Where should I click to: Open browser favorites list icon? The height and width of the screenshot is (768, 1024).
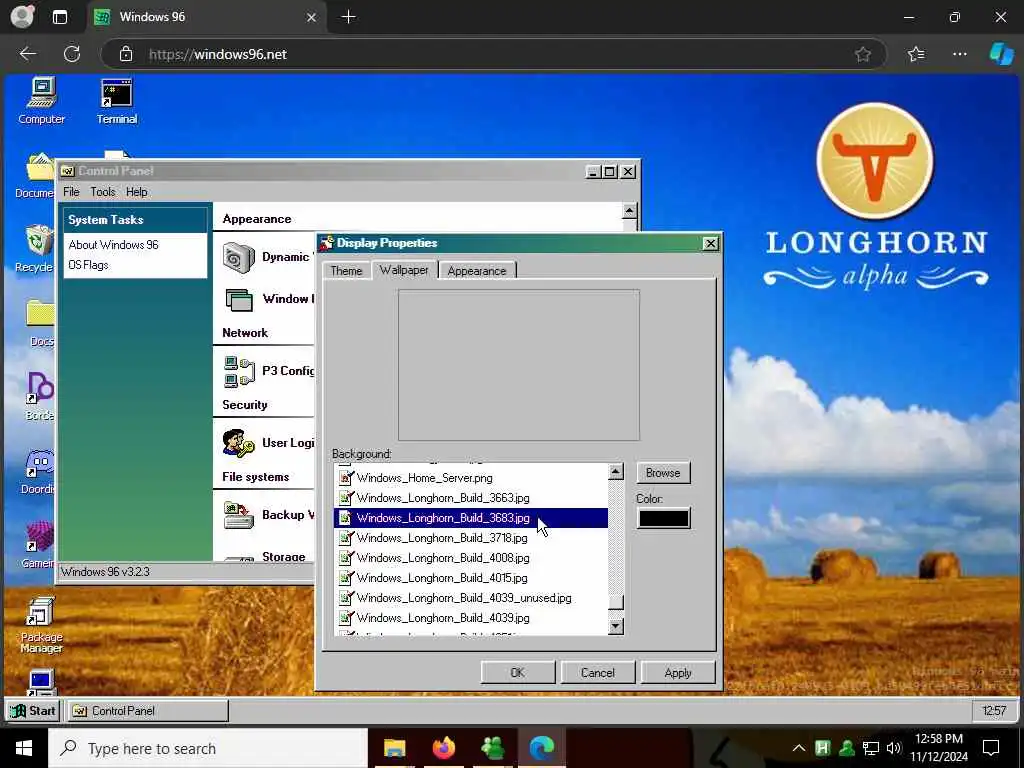[x=916, y=54]
